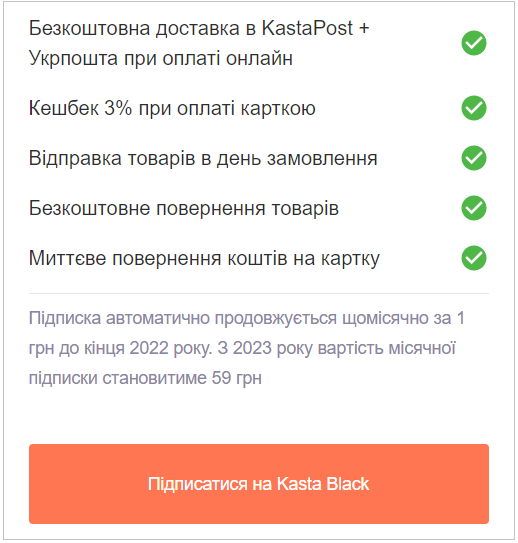Image resolution: width=518 pixels, height=543 pixels.
Task: Click the '3%' cashback value
Action: pyautogui.click(x=118, y=108)
